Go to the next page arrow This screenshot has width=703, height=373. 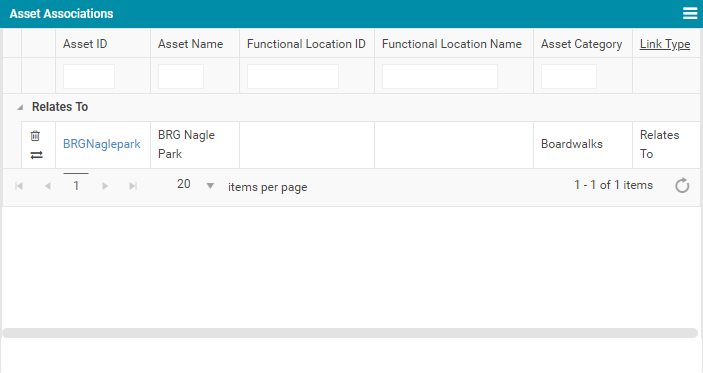pos(105,186)
